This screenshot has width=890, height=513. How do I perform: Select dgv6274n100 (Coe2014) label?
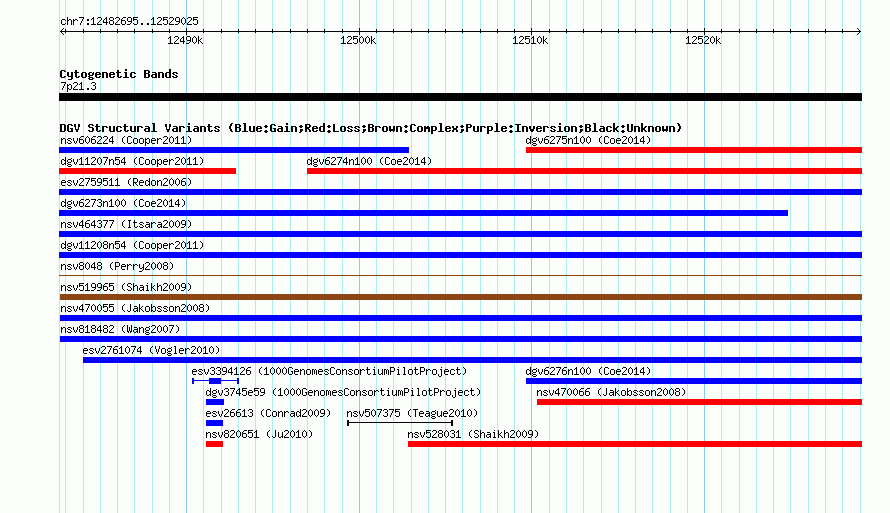pos(369,161)
